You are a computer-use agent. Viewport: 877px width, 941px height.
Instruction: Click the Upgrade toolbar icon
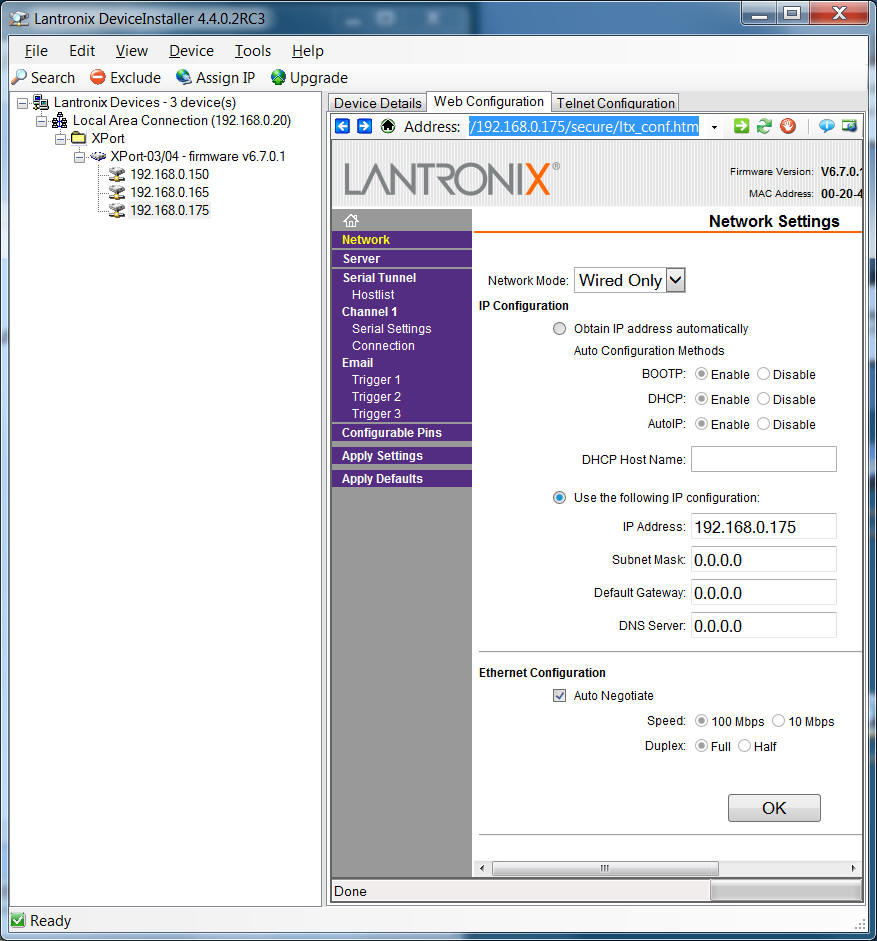[x=278, y=77]
